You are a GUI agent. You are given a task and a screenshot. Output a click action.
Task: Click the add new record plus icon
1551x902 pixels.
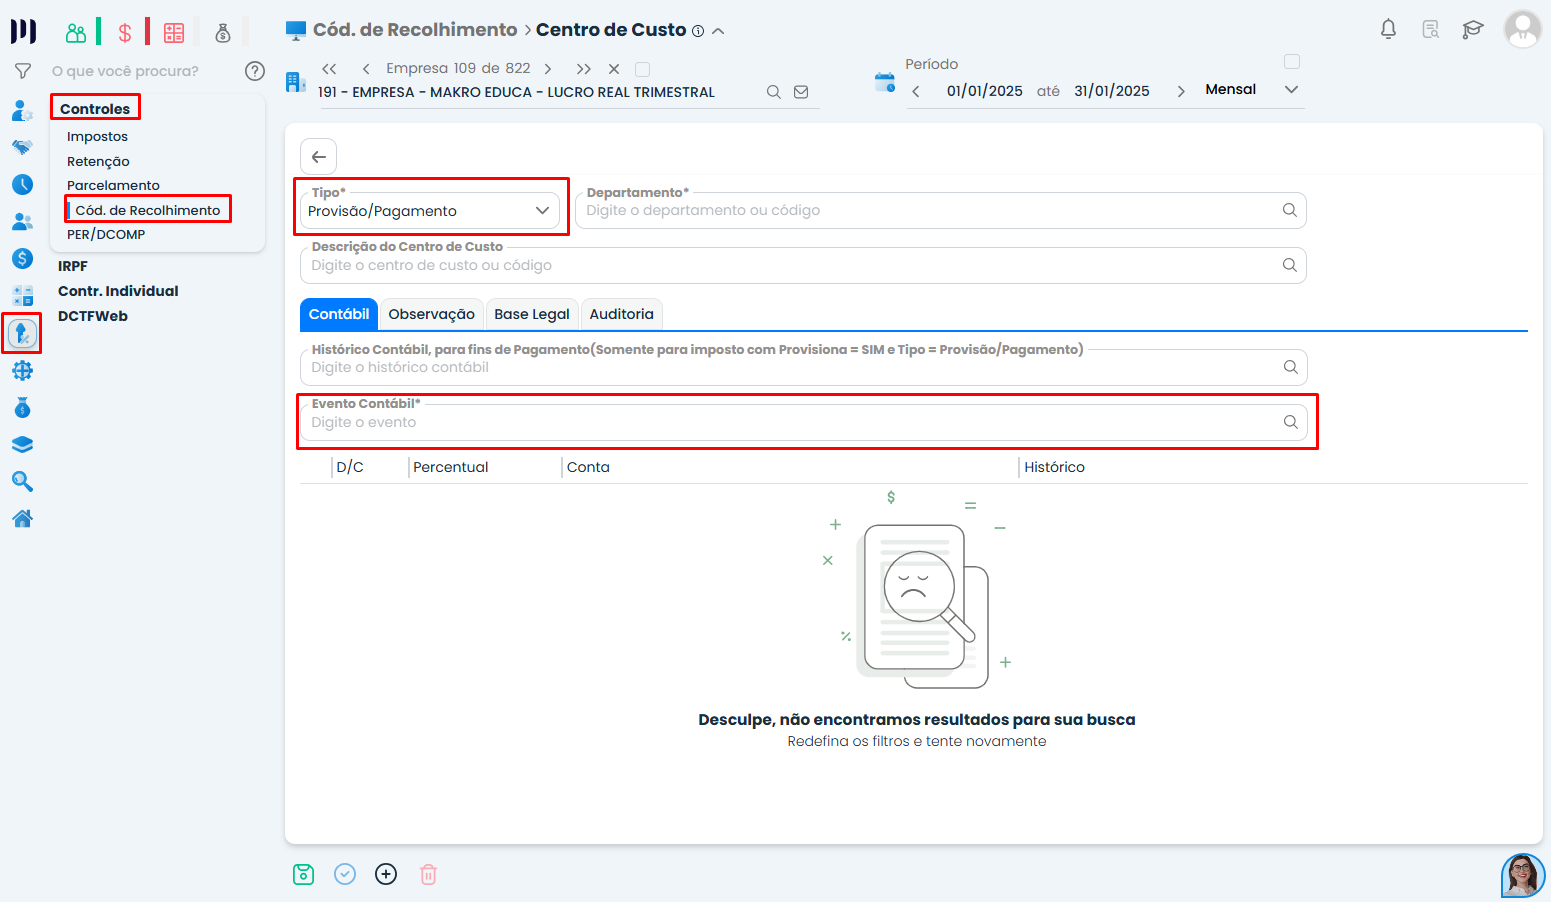click(x=386, y=874)
